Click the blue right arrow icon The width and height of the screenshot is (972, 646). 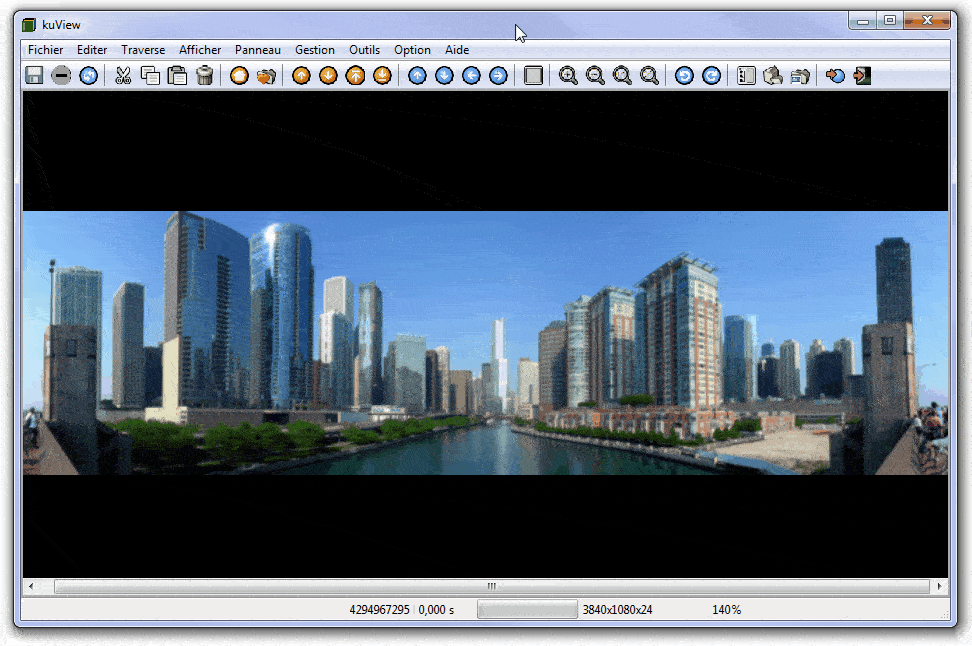click(x=498, y=76)
